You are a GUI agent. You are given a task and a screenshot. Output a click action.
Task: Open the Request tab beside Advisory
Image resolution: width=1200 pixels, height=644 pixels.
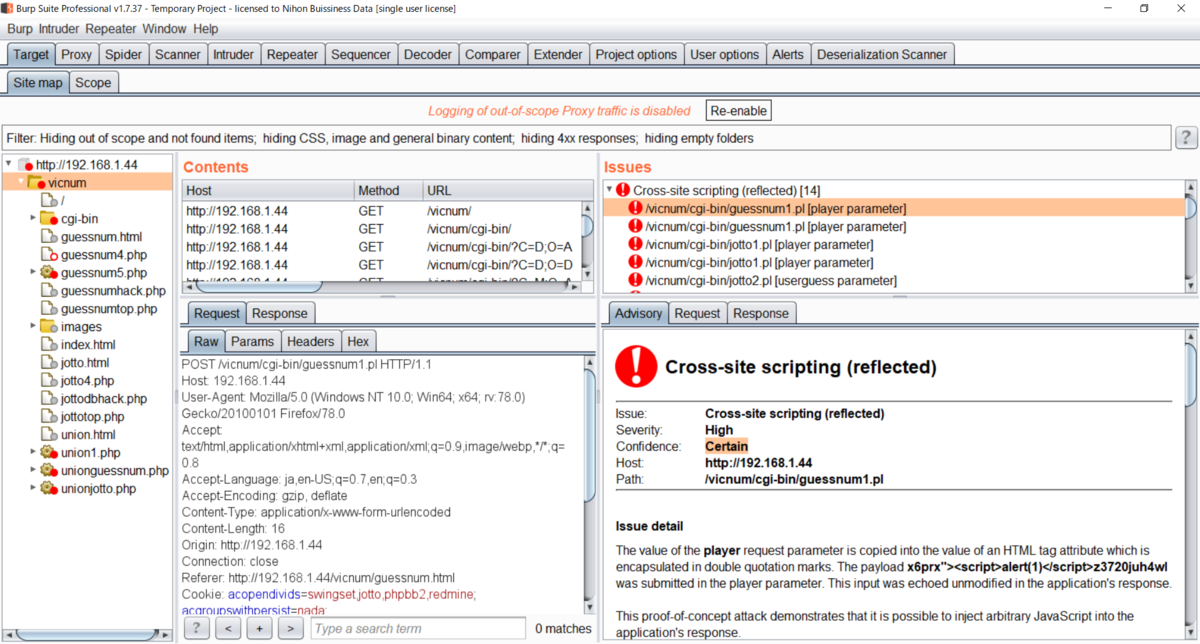click(x=697, y=313)
